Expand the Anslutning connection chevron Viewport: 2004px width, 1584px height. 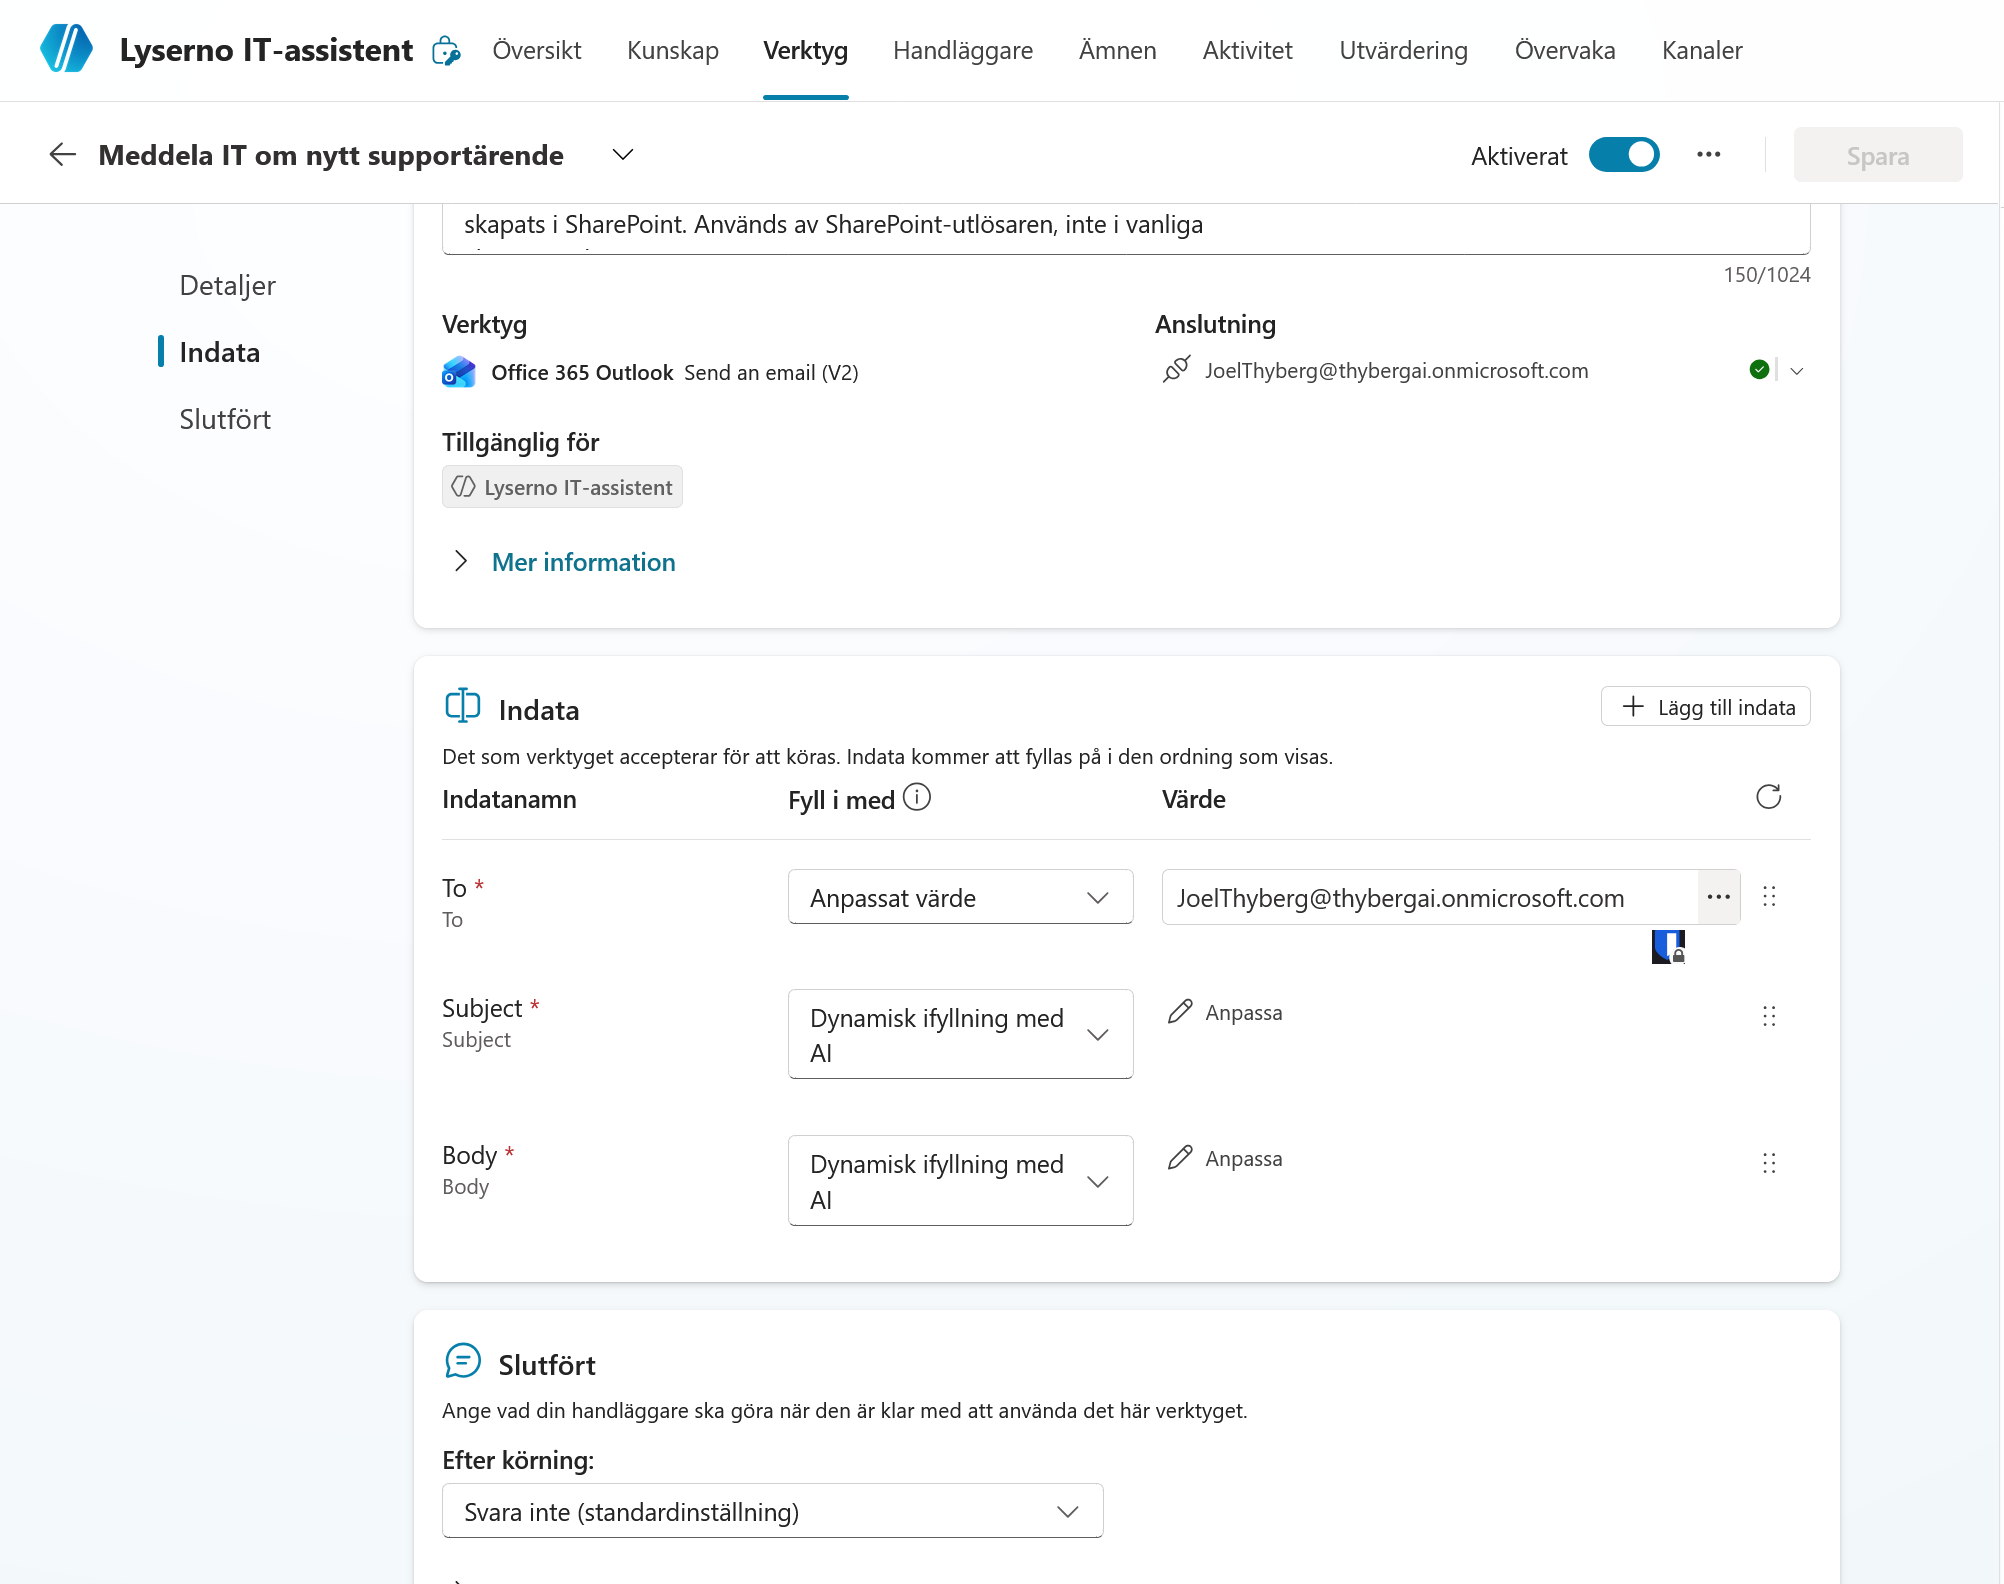click(1796, 371)
